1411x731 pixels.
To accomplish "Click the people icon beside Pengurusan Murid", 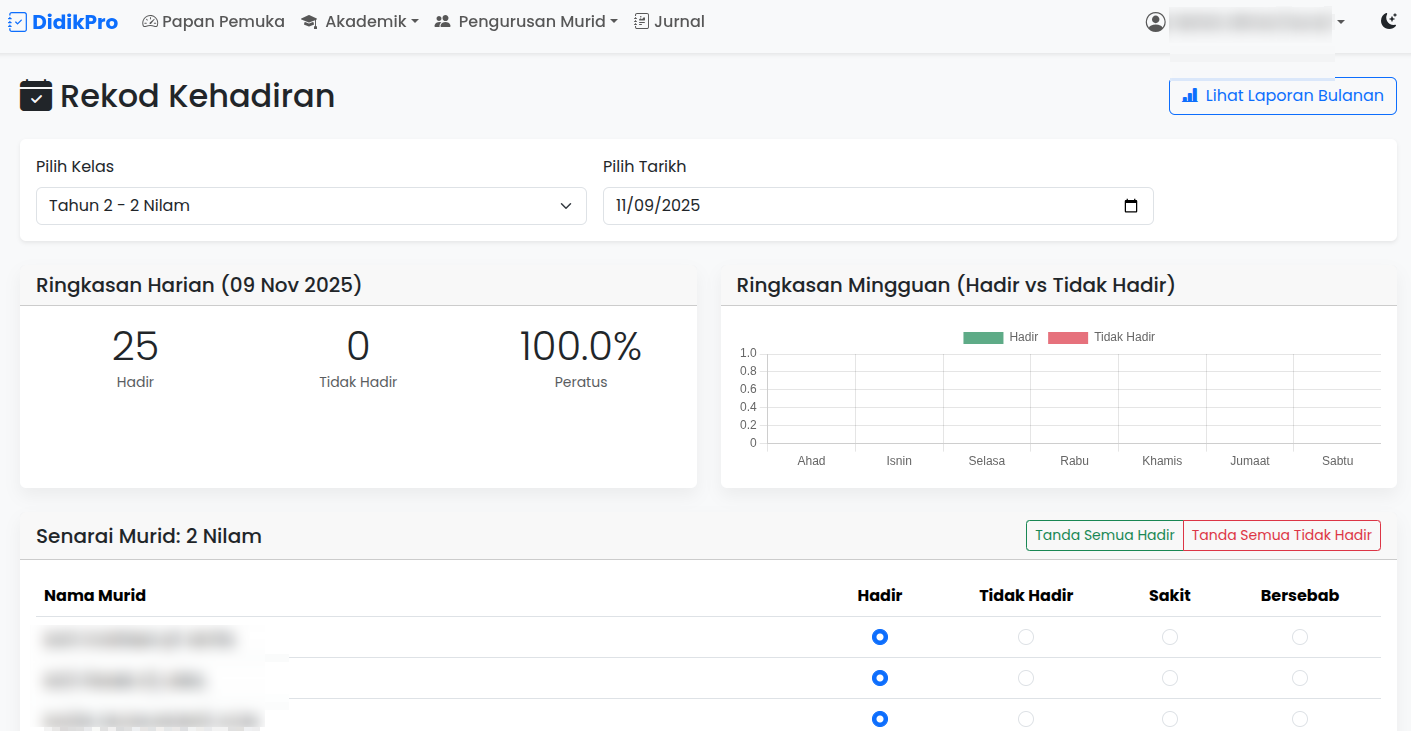I will (x=442, y=20).
